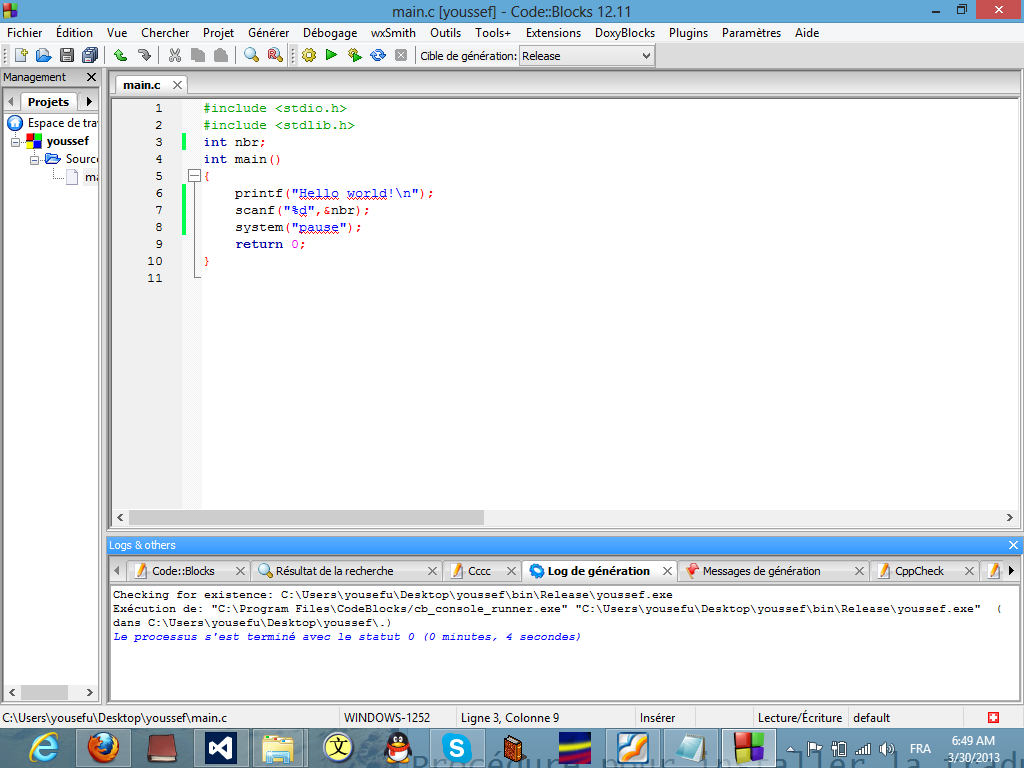Open the Paramètres menu
This screenshot has width=1024, height=768.
point(751,33)
